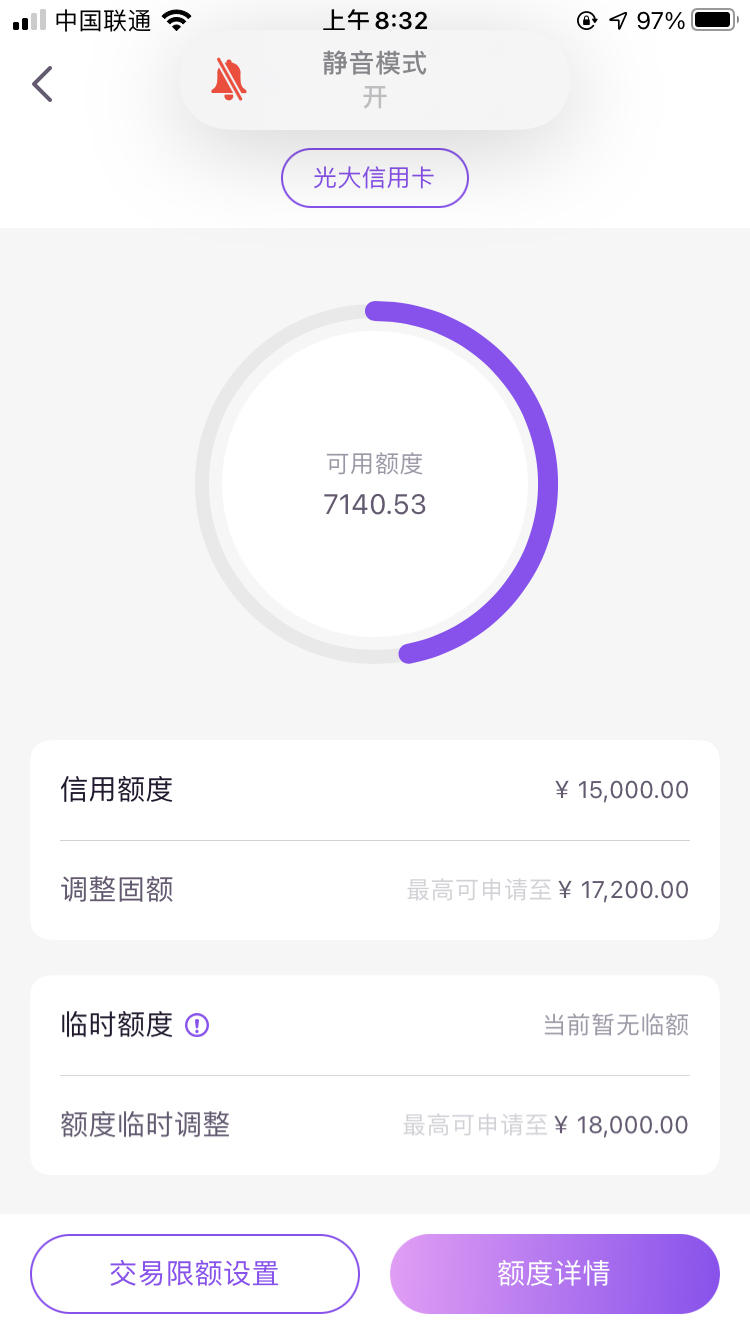The image size is (750, 1334).
Task: Click the purple credit usage ring
Action: point(375,482)
